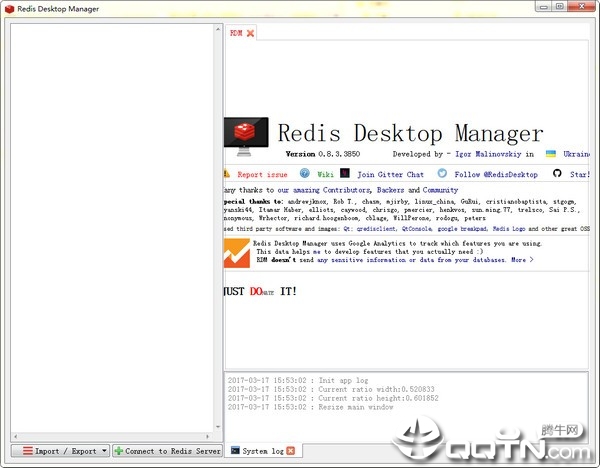Viewport: 600px width, 468px height.
Task: Open the Contributors link
Action: [346, 190]
